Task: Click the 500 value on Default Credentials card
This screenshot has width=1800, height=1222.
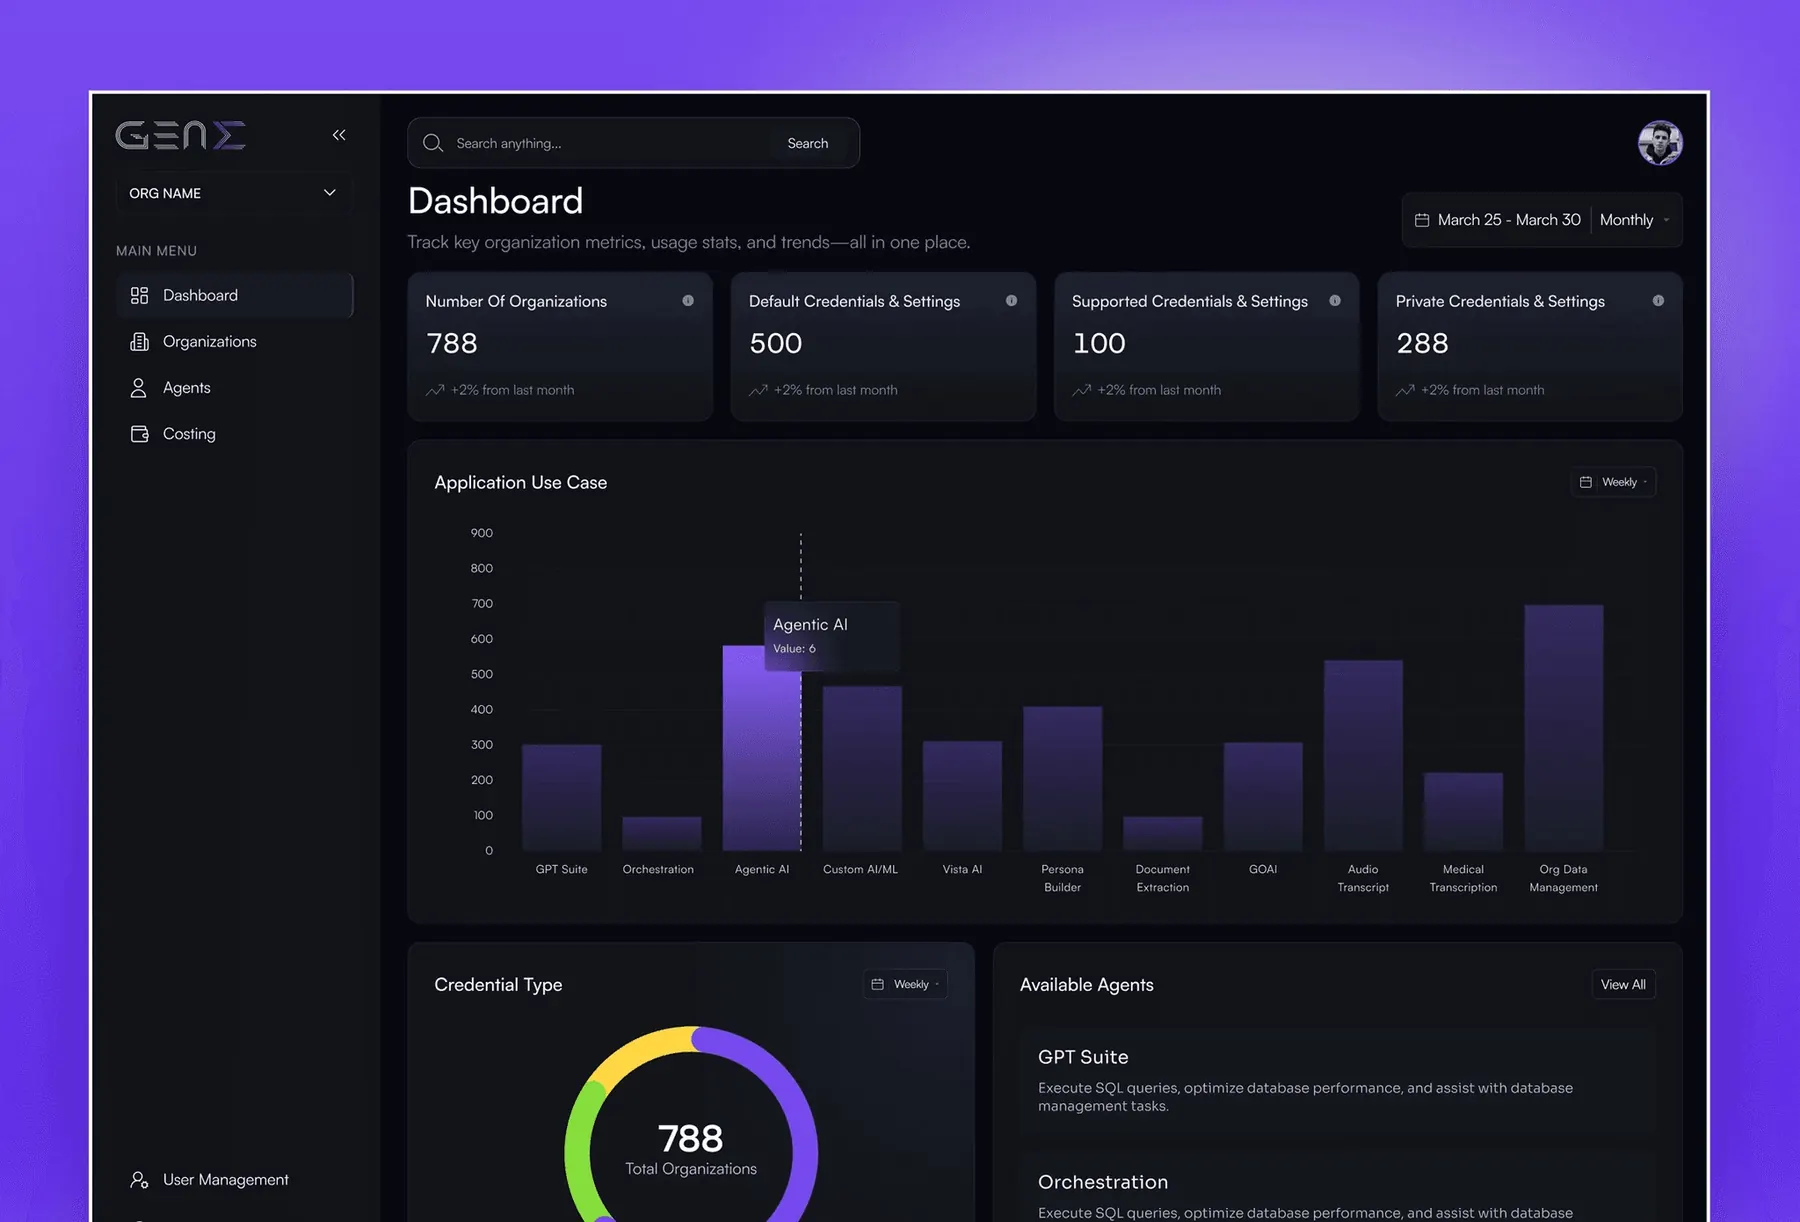Action: 776,343
